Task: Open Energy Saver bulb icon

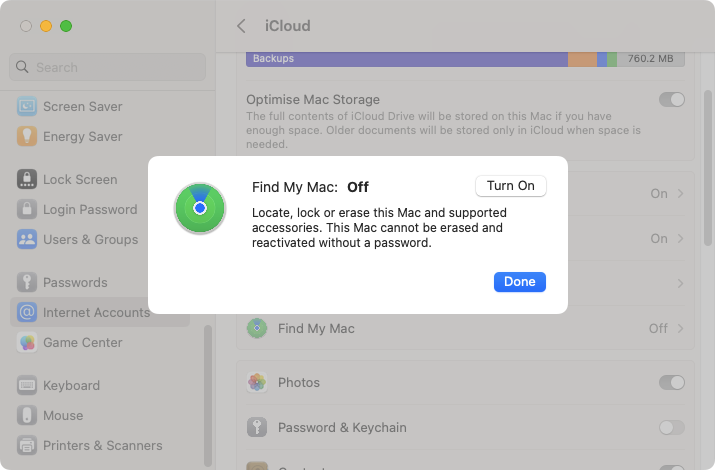Action: pyautogui.click(x=27, y=136)
